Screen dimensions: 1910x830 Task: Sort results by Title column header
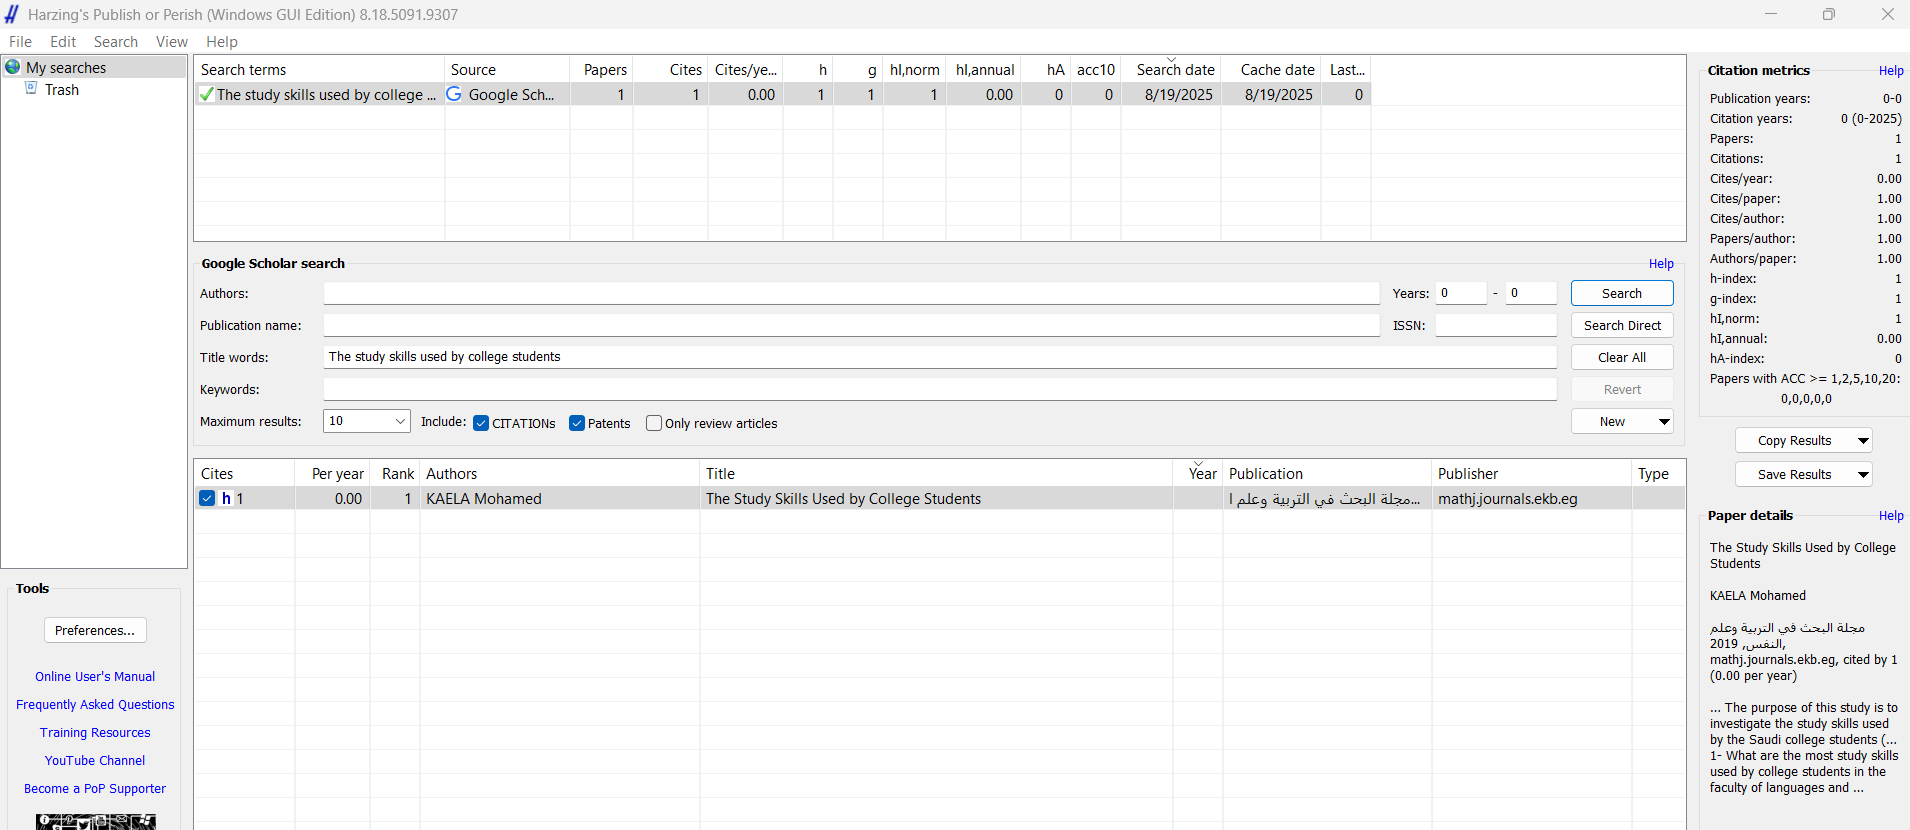click(936, 474)
